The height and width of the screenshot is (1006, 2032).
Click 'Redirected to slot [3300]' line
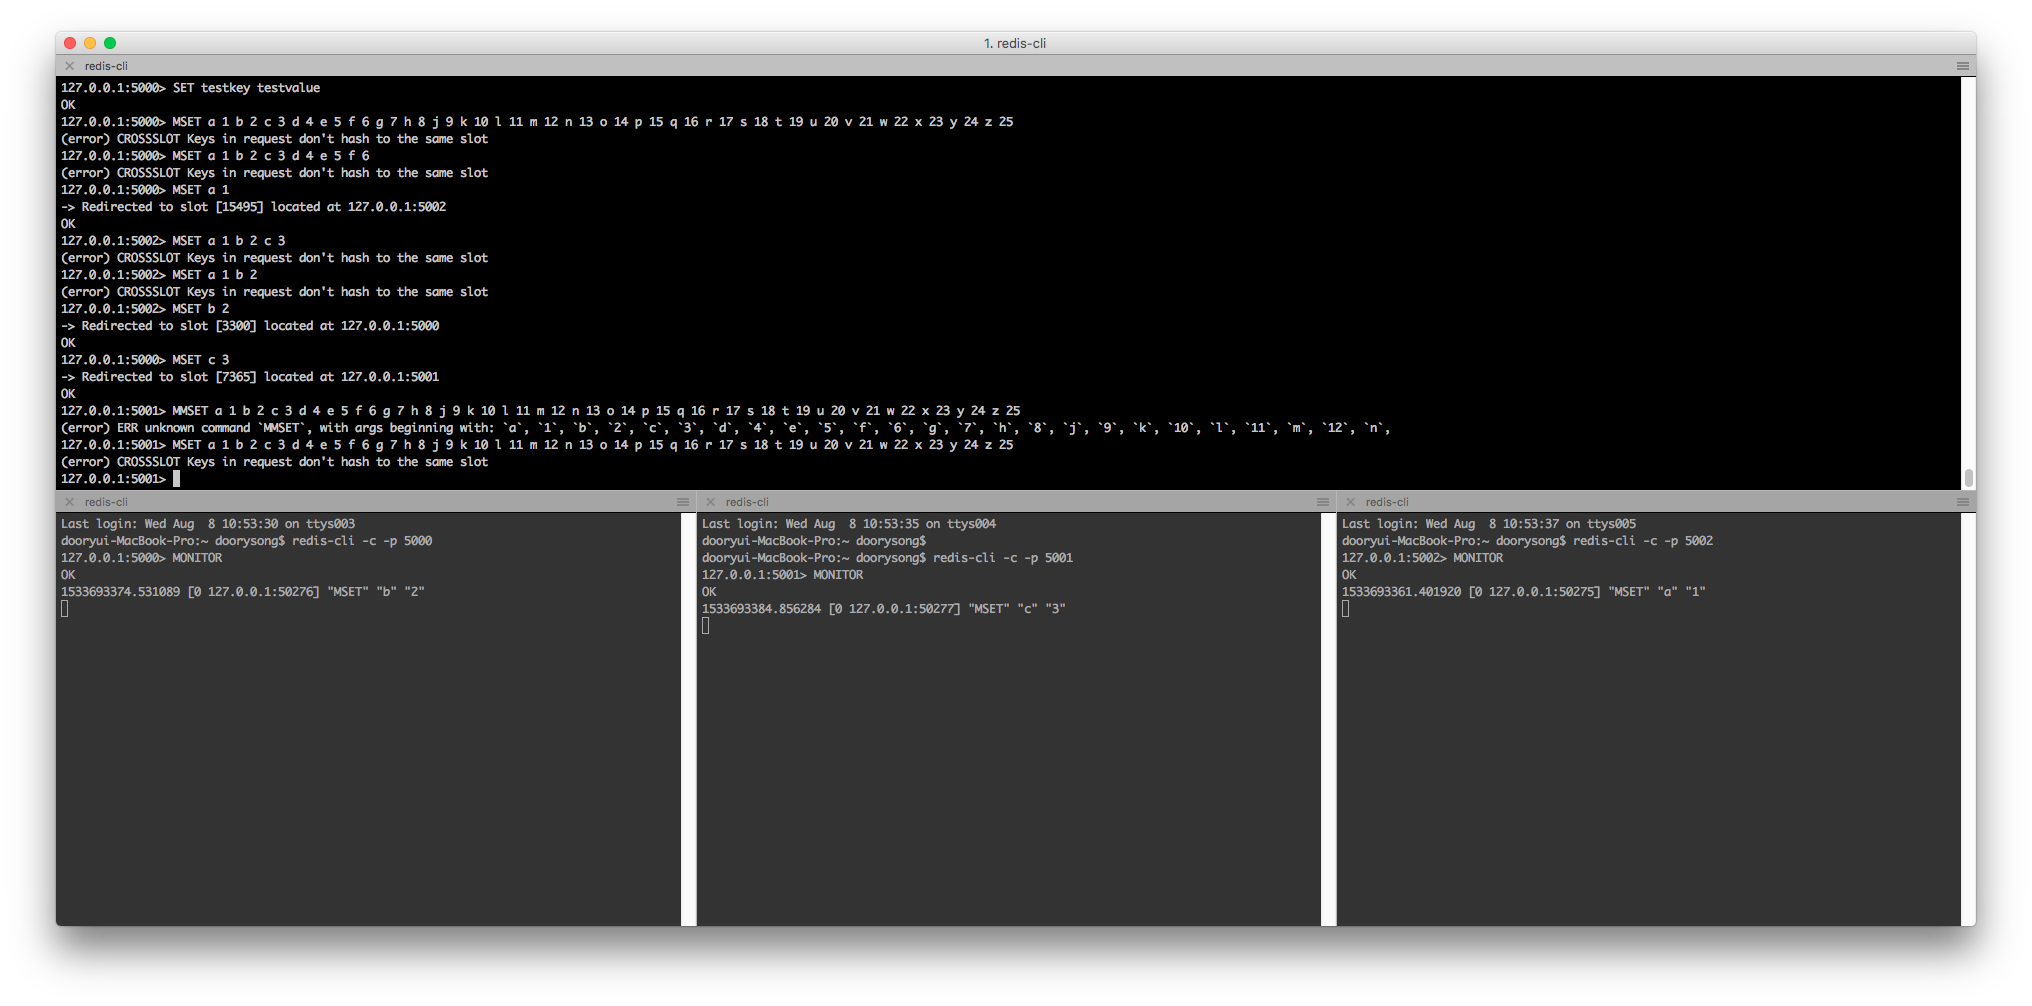tap(250, 326)
